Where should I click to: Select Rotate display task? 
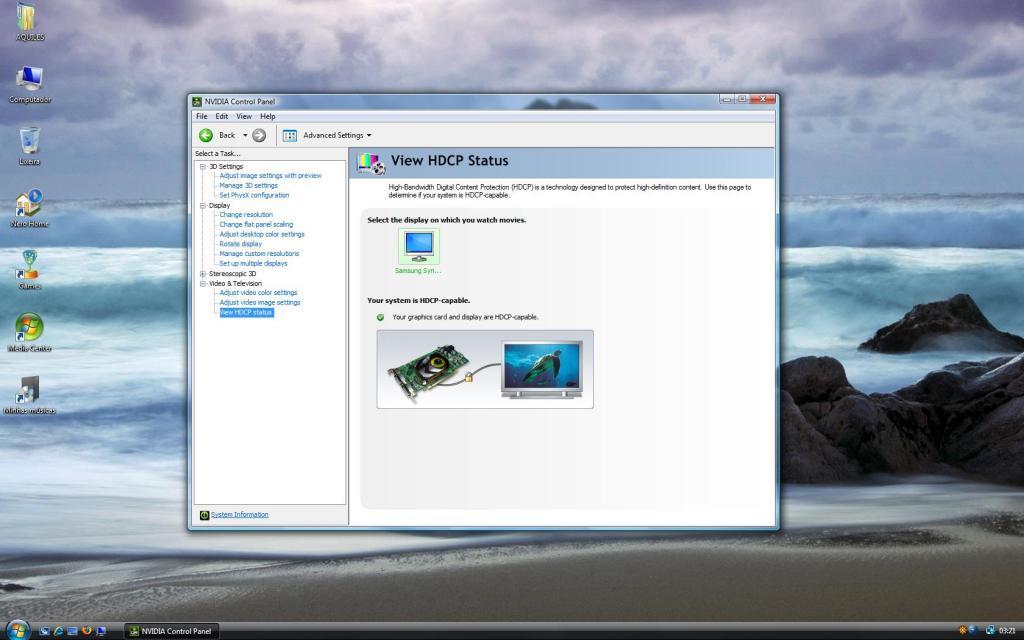point(240,244)
